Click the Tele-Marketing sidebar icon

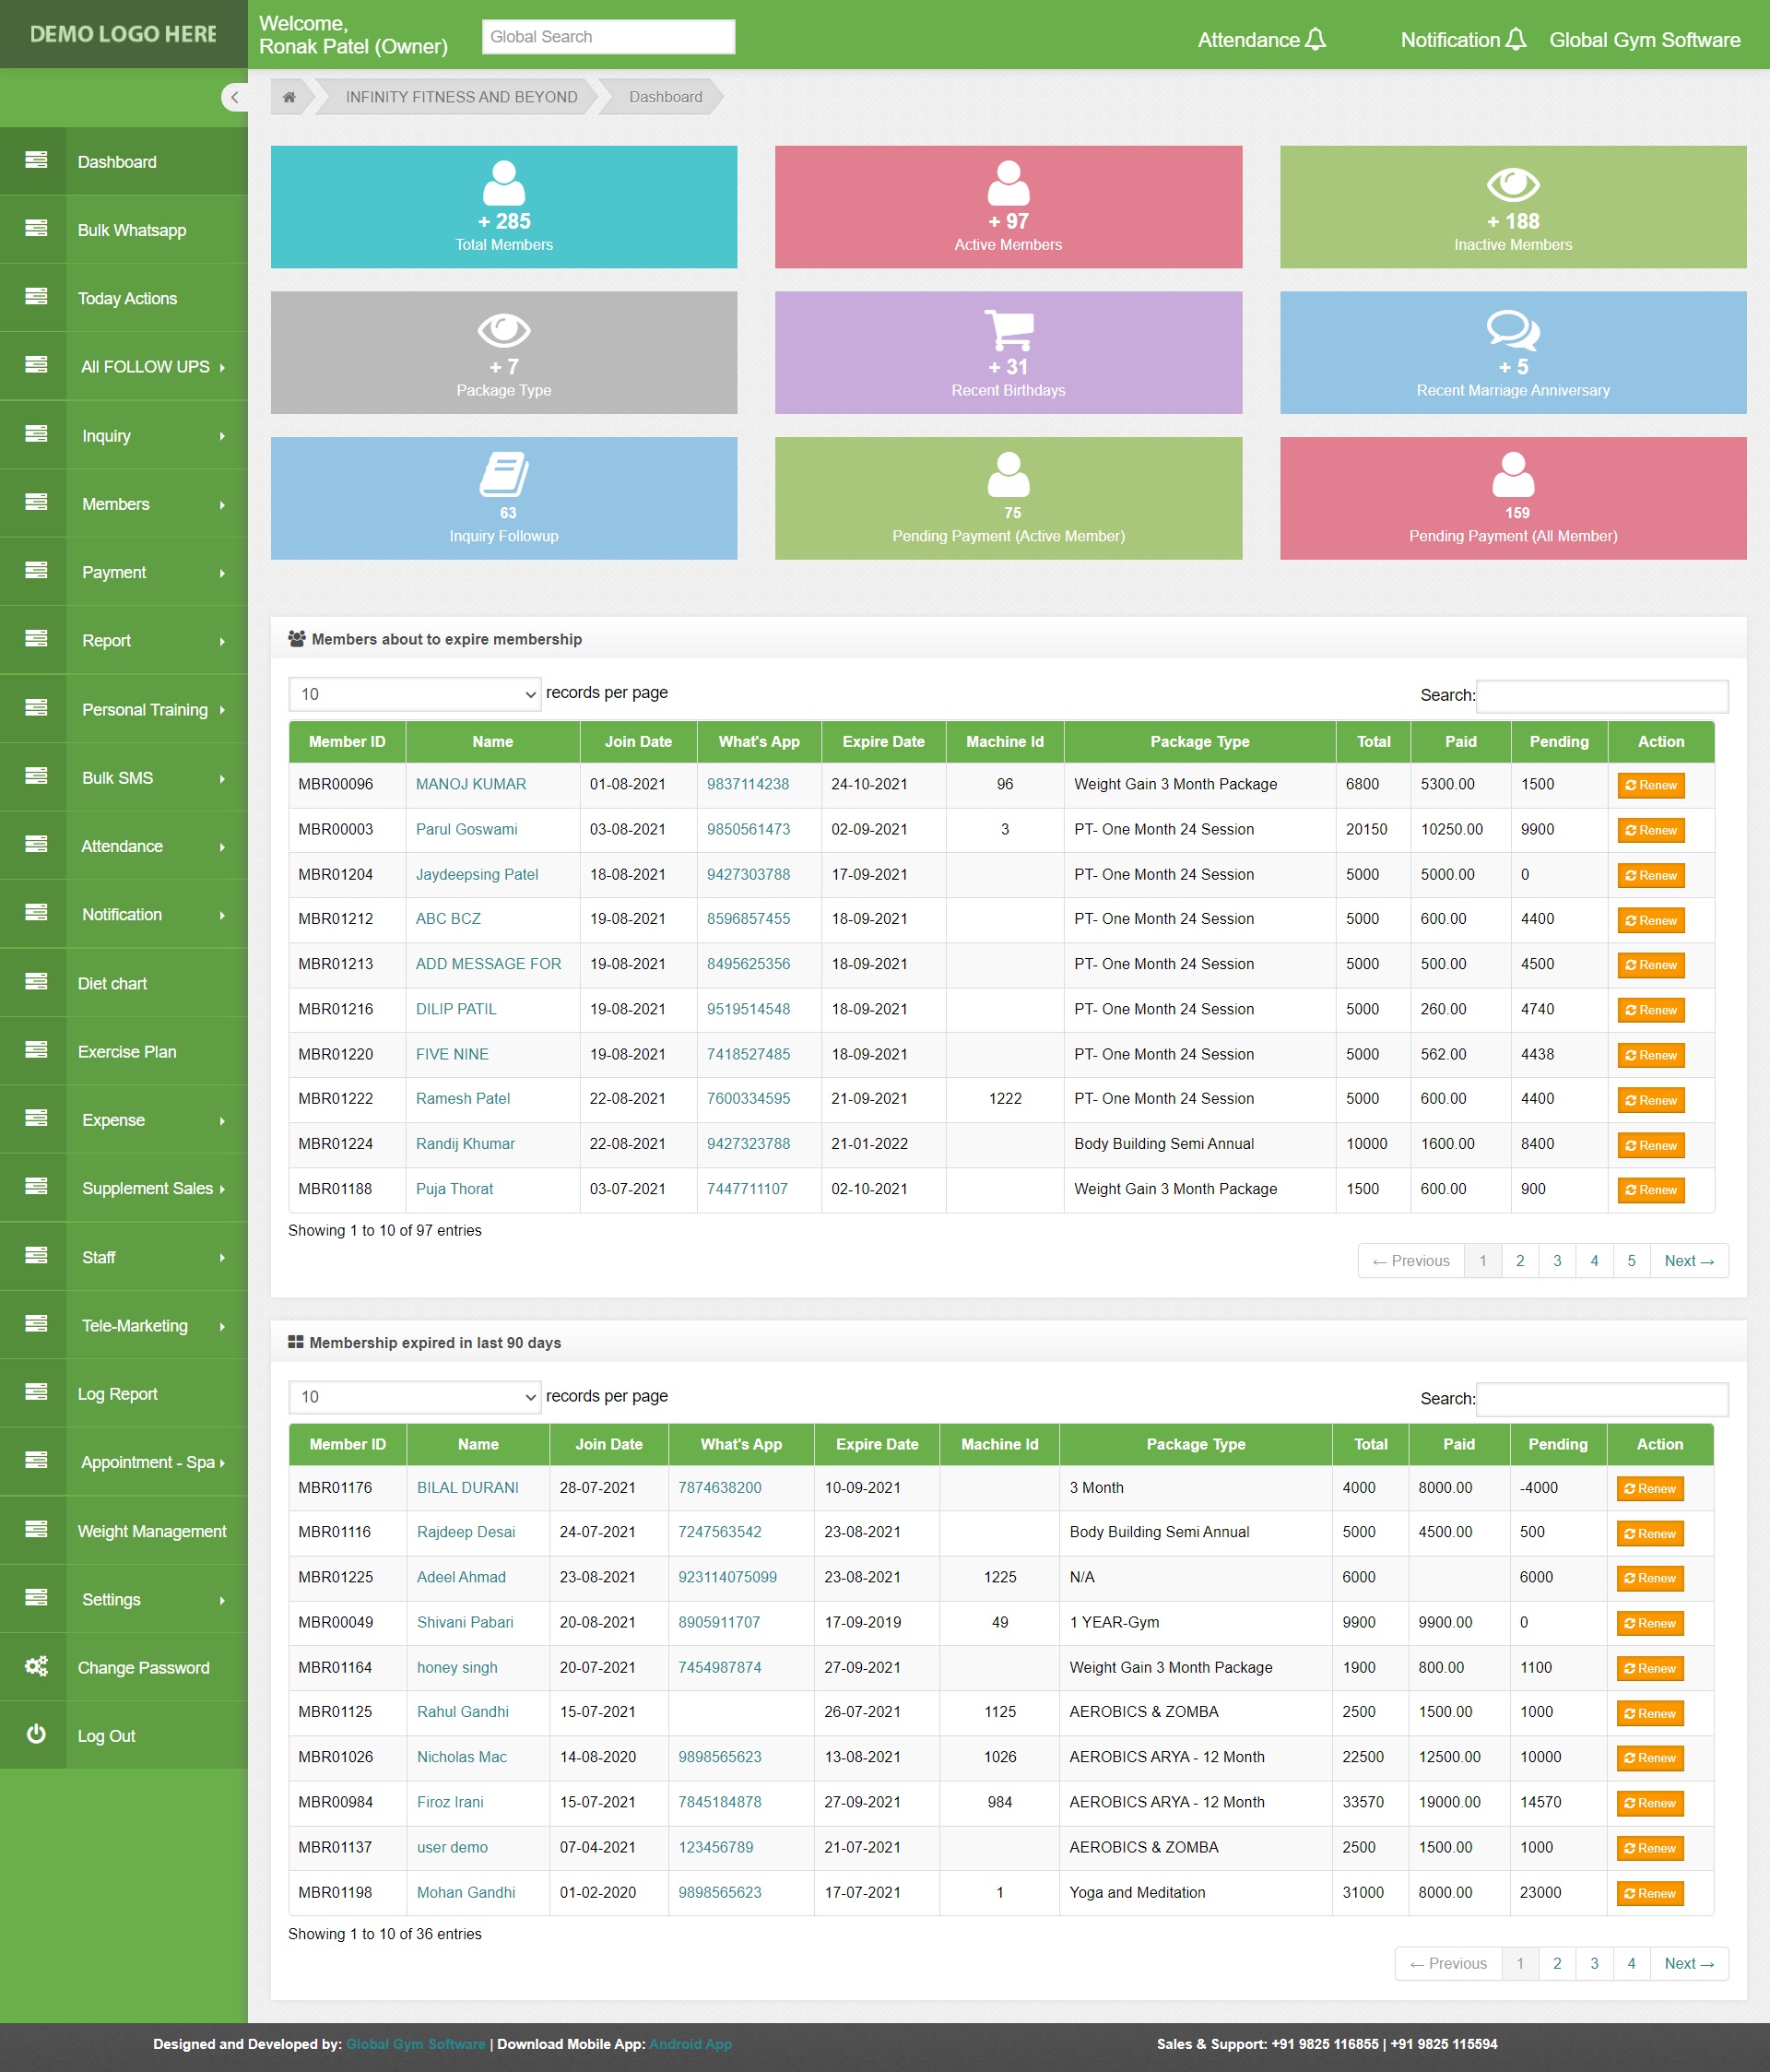click(x=39, y=1324)
